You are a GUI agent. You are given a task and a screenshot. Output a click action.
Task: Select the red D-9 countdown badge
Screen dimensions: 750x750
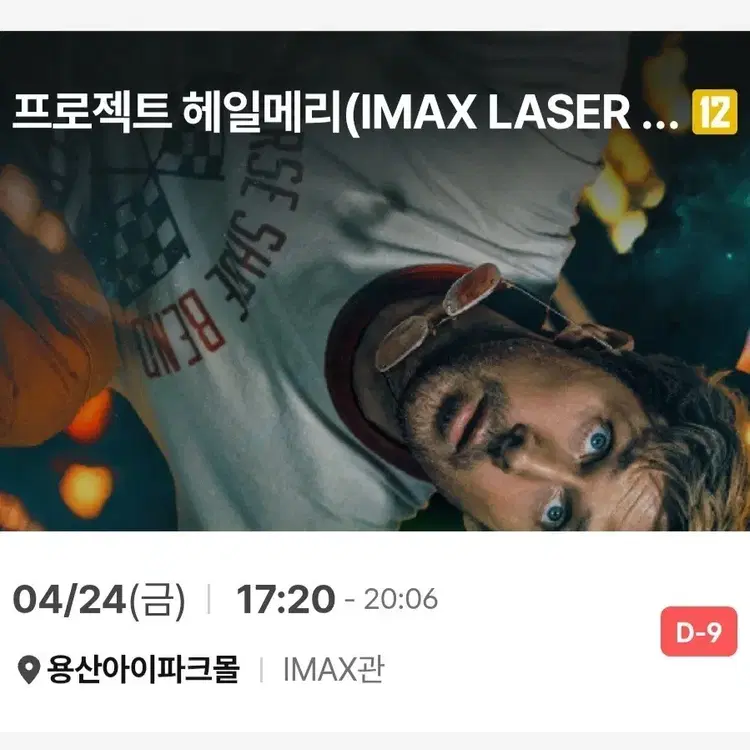point(698,632)
